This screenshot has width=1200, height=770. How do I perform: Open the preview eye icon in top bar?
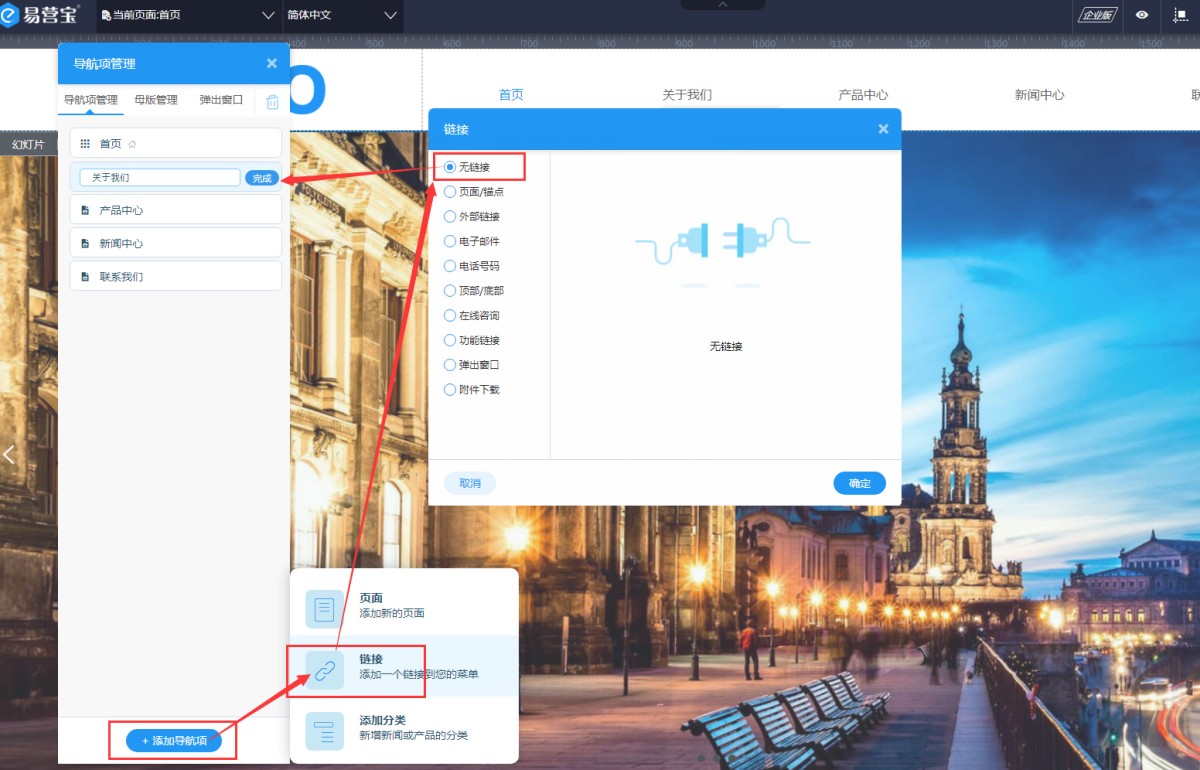click(x=1142, y=15)
